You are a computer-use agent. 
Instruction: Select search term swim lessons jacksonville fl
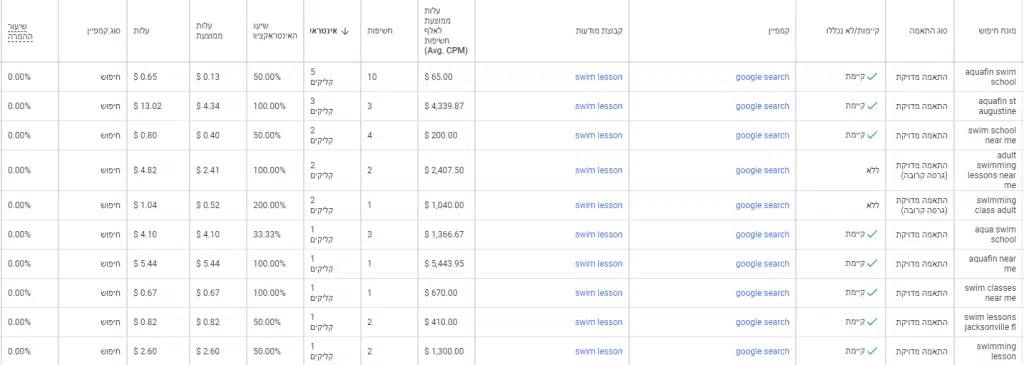990,322
